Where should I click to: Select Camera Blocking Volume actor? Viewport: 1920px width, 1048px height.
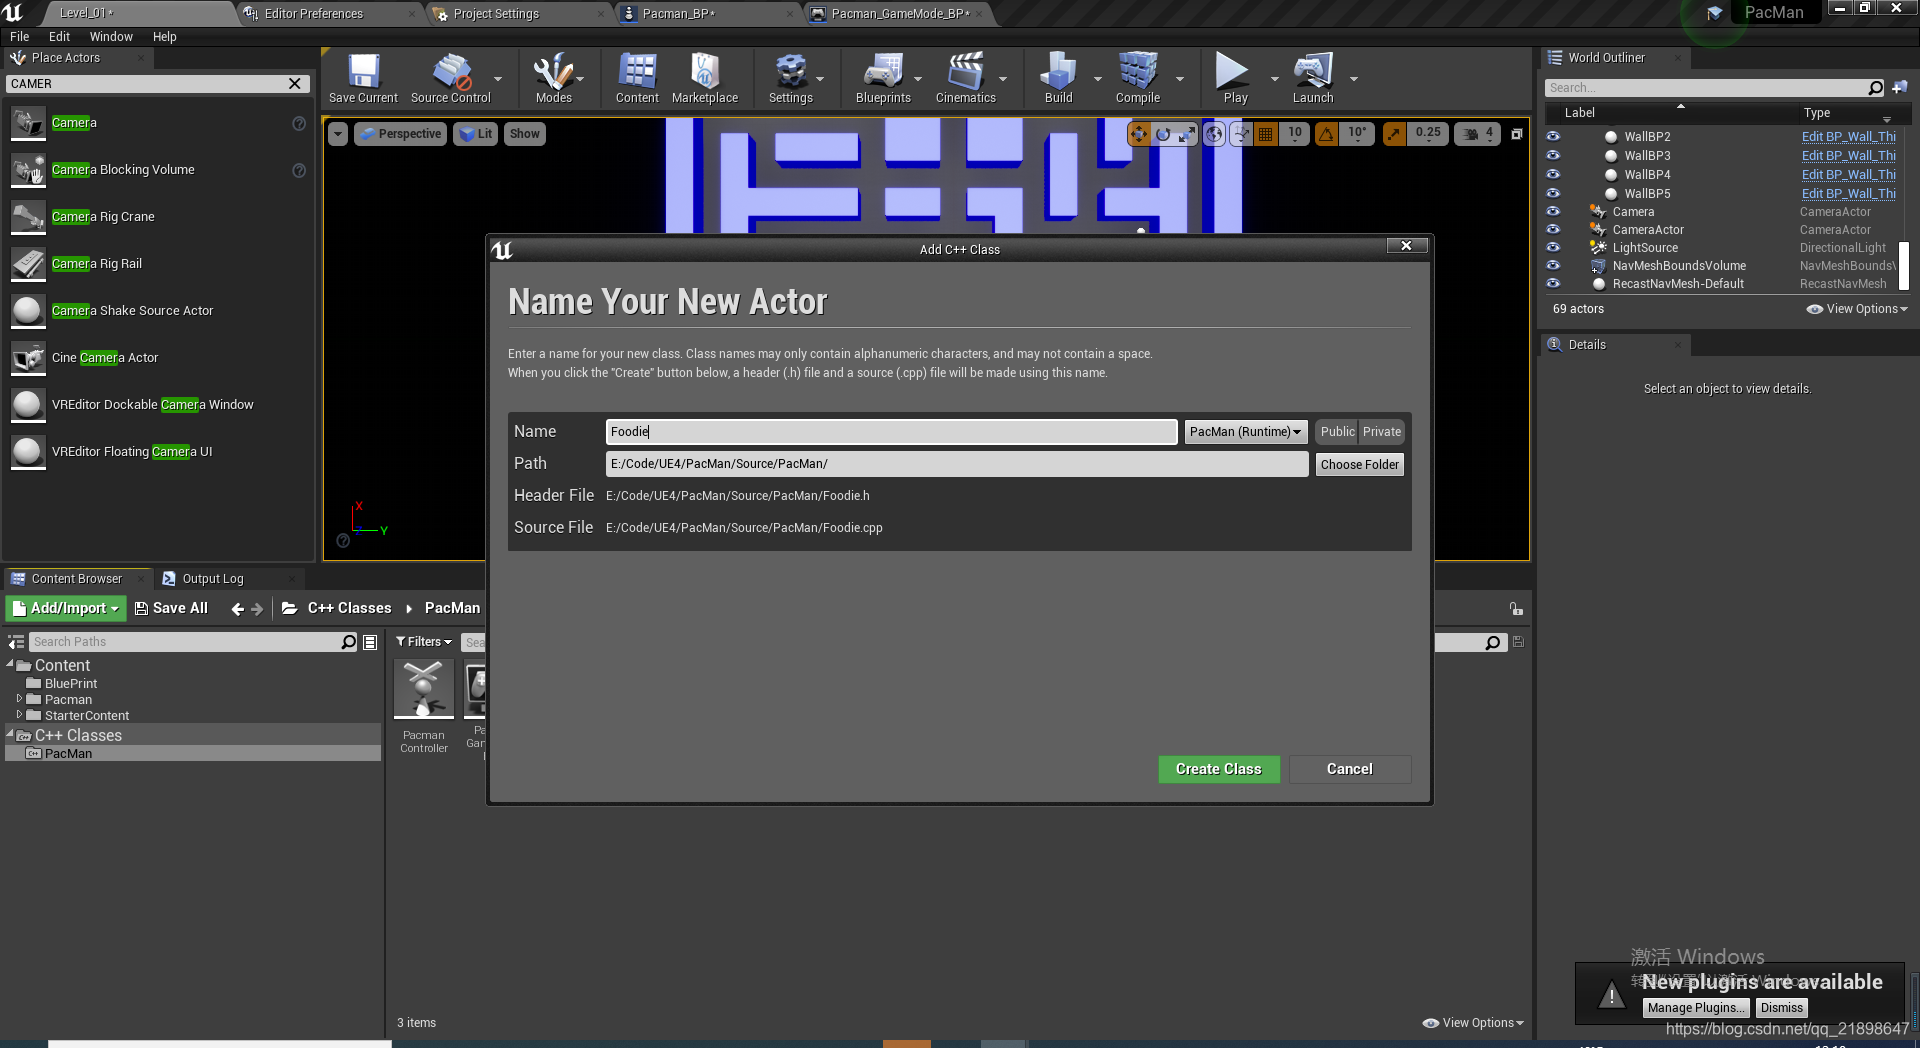click(157, 170)
